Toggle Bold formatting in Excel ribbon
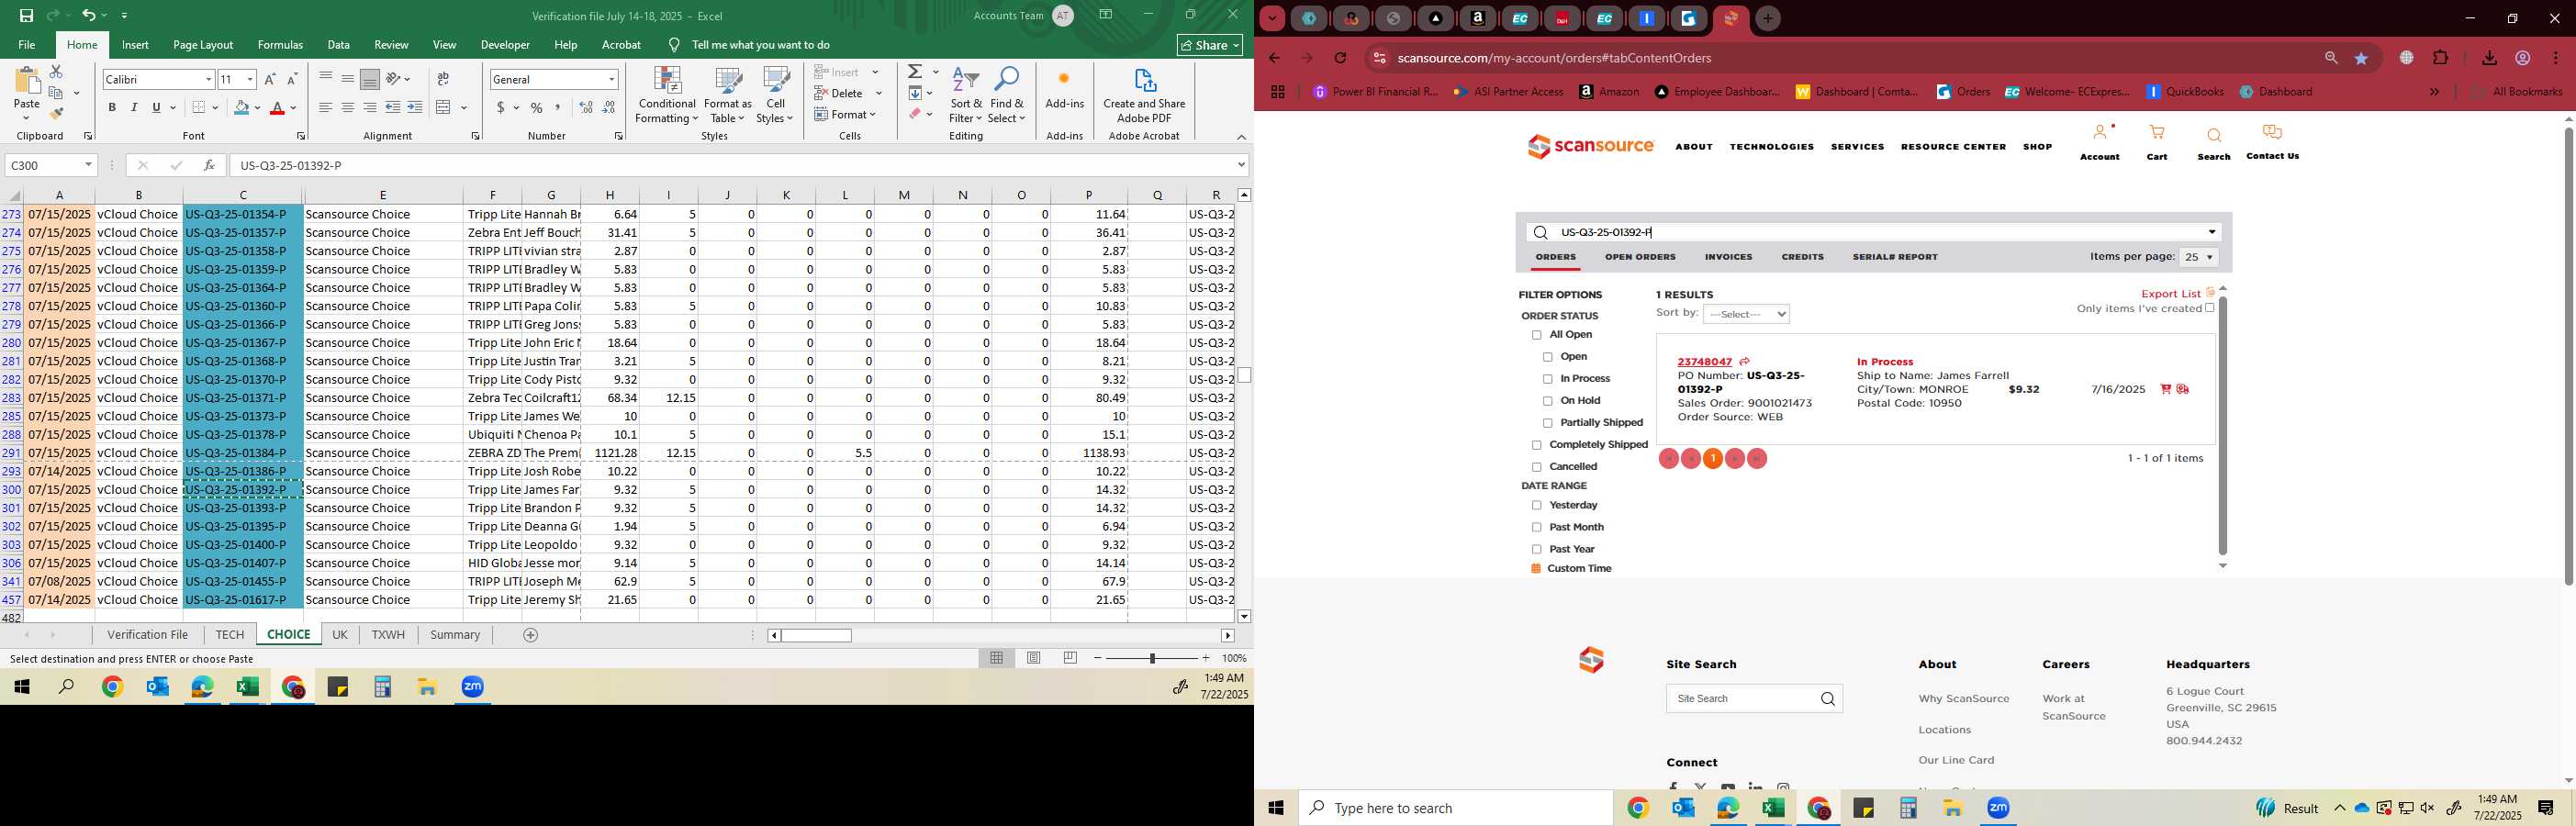This screenshot has width=2576, height=826. [112, 108]
